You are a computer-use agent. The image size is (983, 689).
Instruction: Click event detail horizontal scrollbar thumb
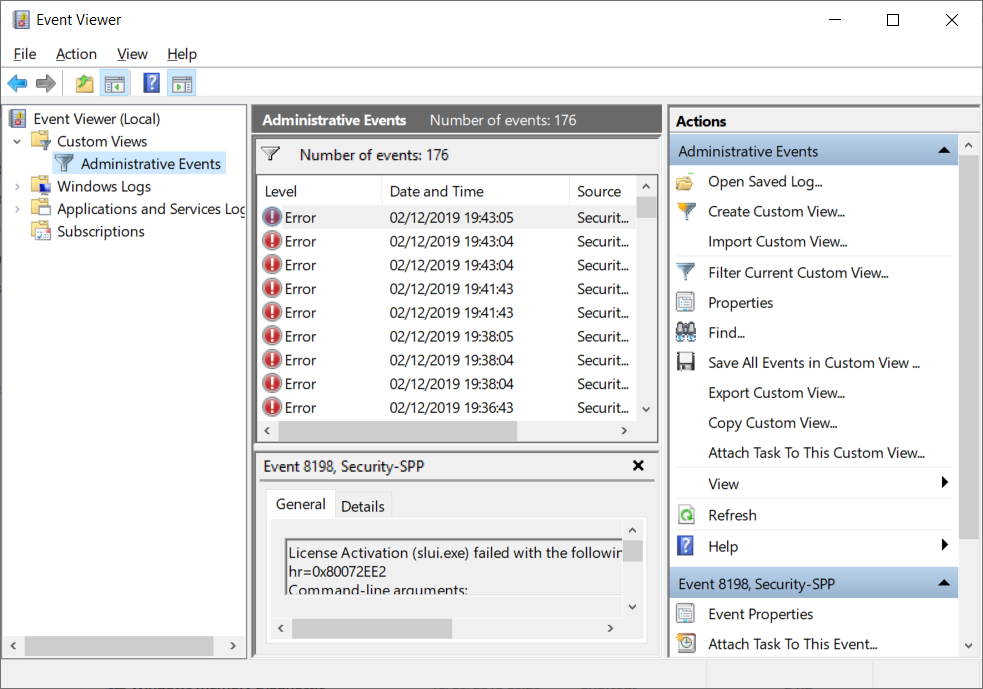(372, 628)
